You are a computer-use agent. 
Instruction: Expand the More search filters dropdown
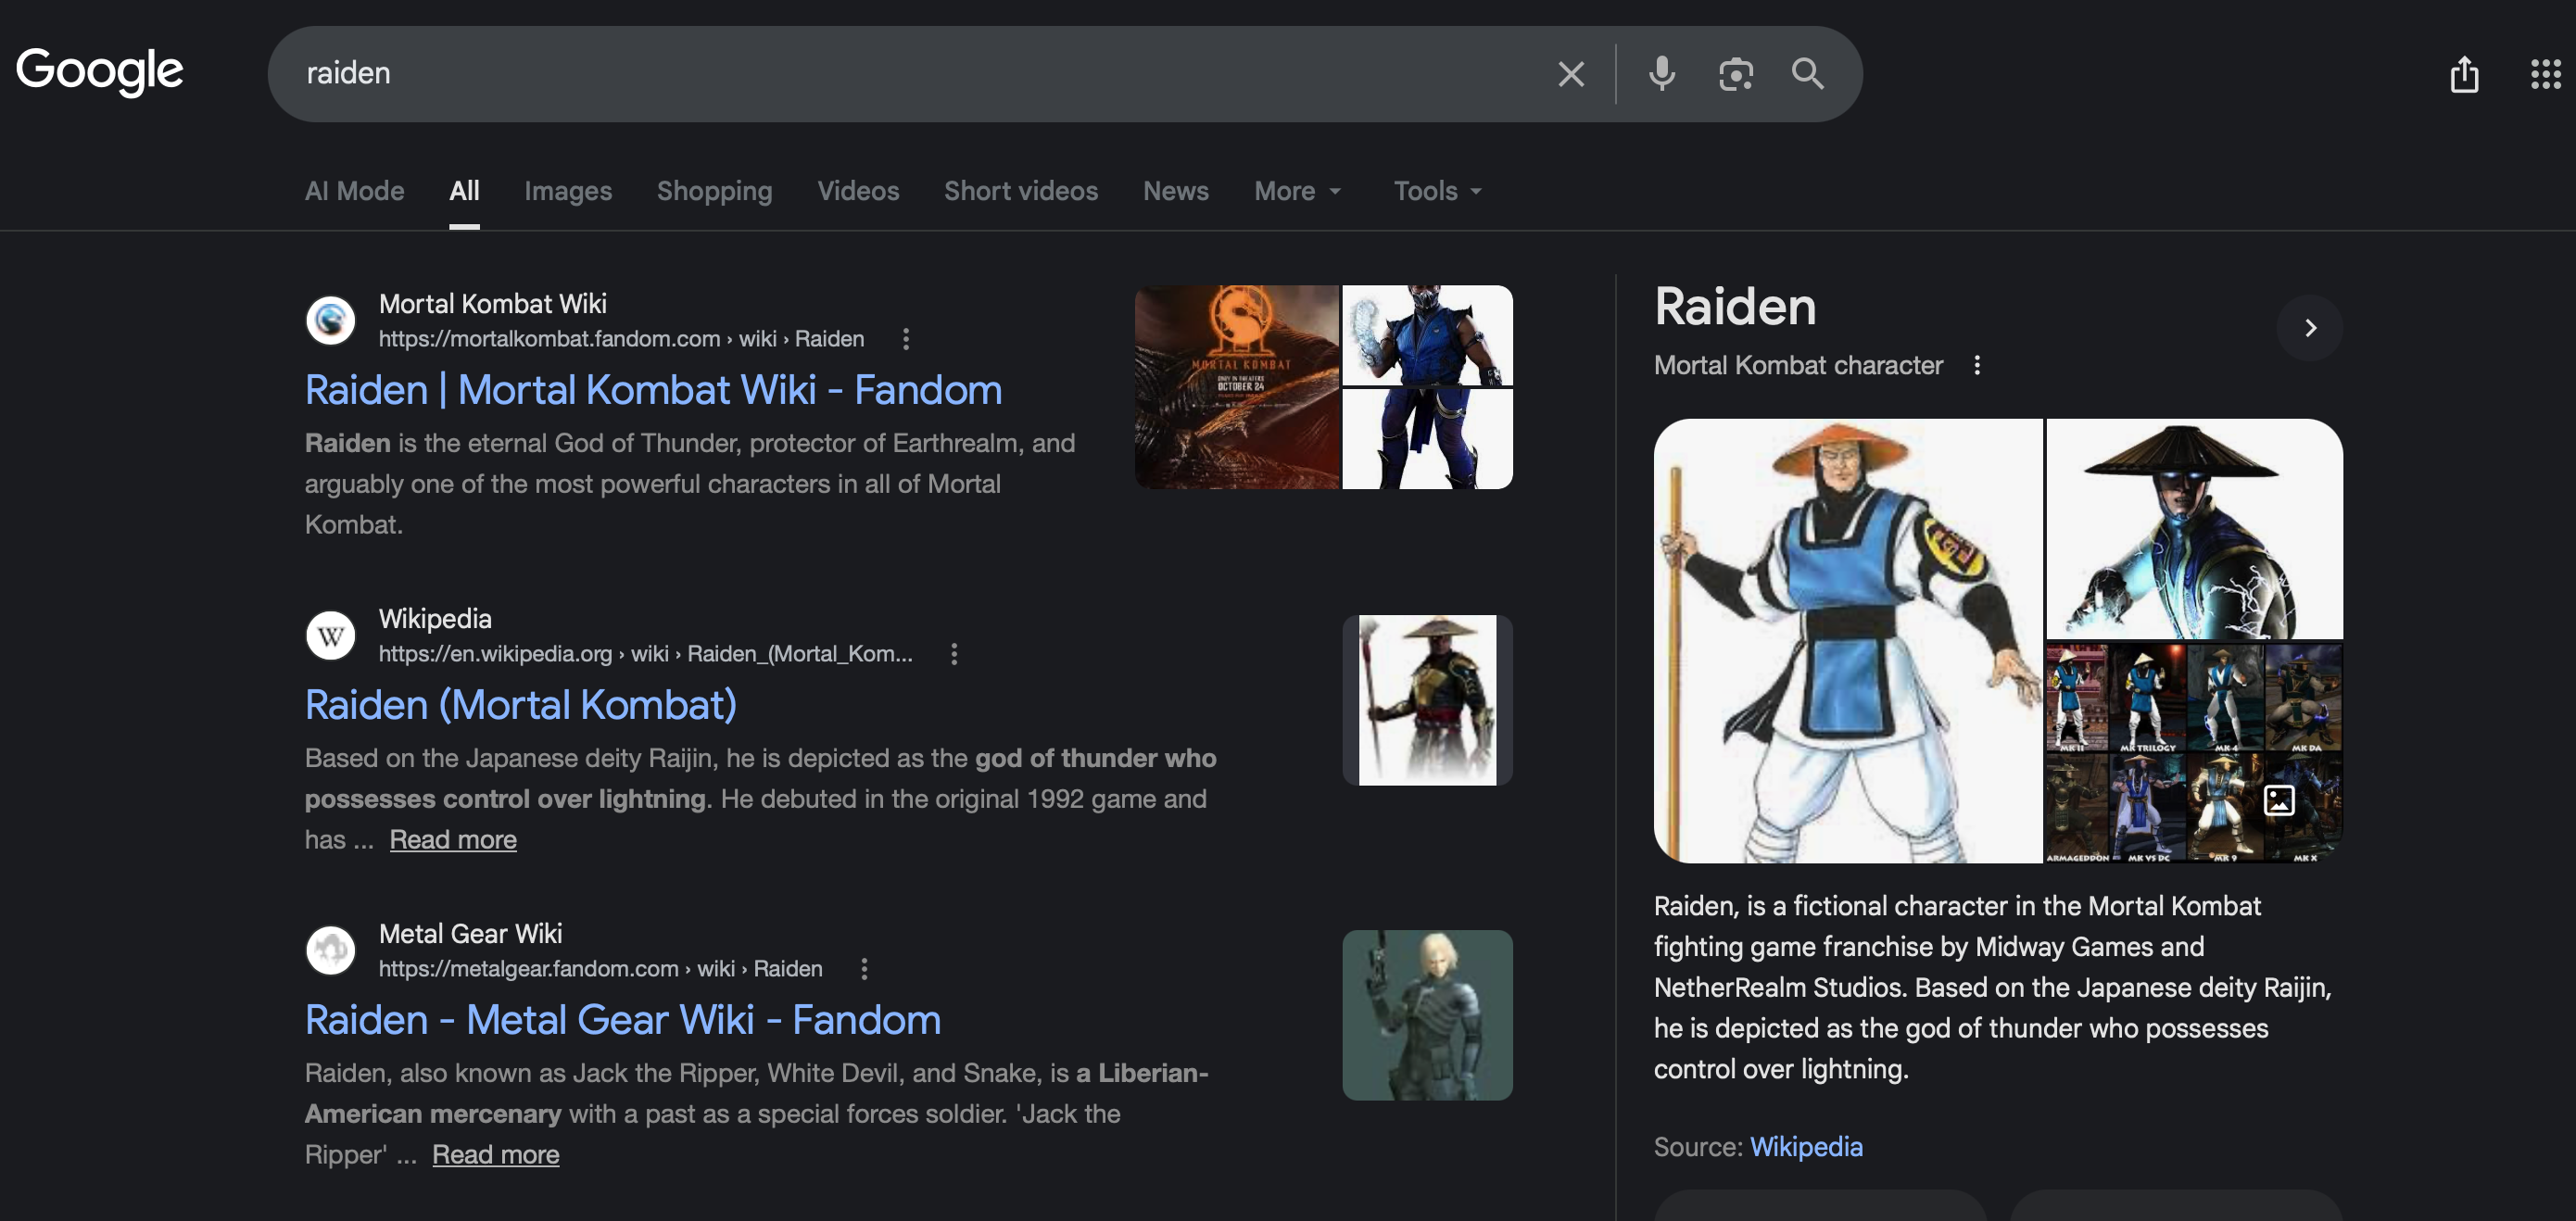point(1297,191)
